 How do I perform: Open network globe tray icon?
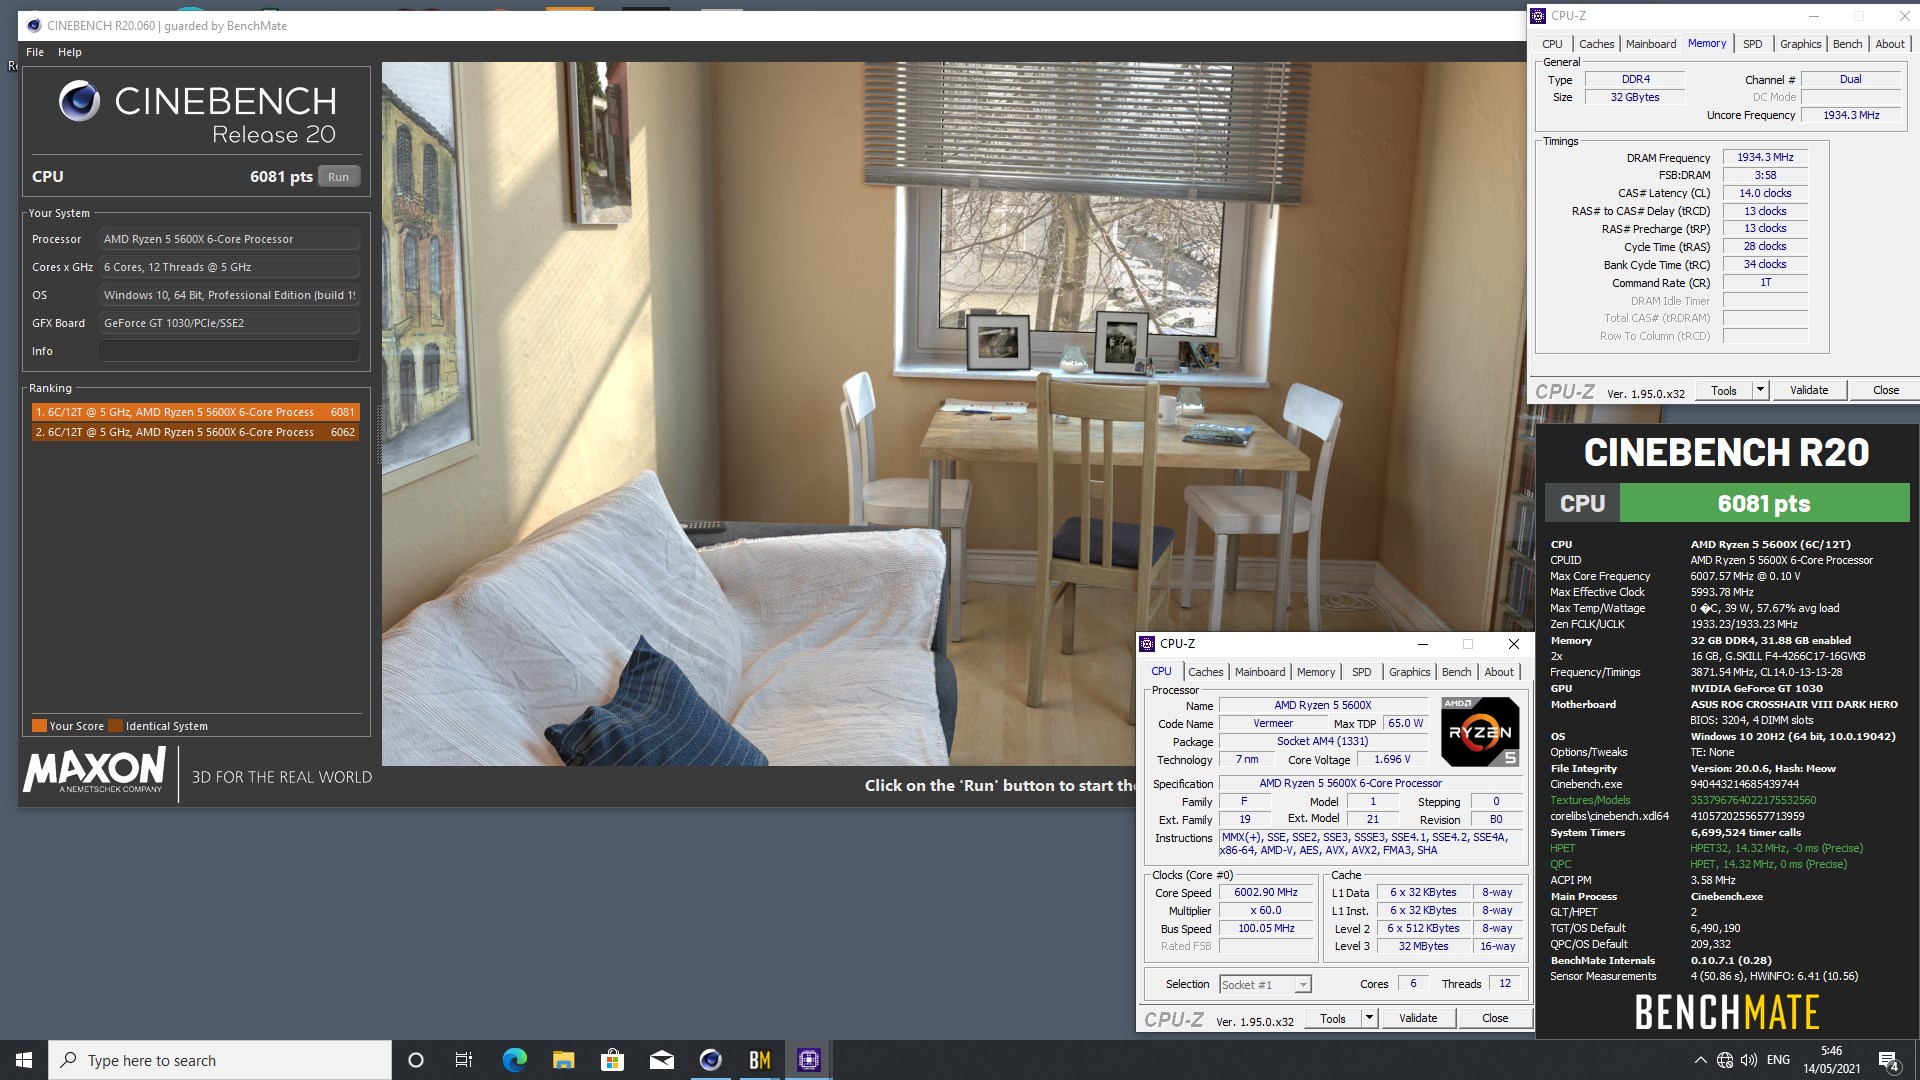tap(1725, 1060)
